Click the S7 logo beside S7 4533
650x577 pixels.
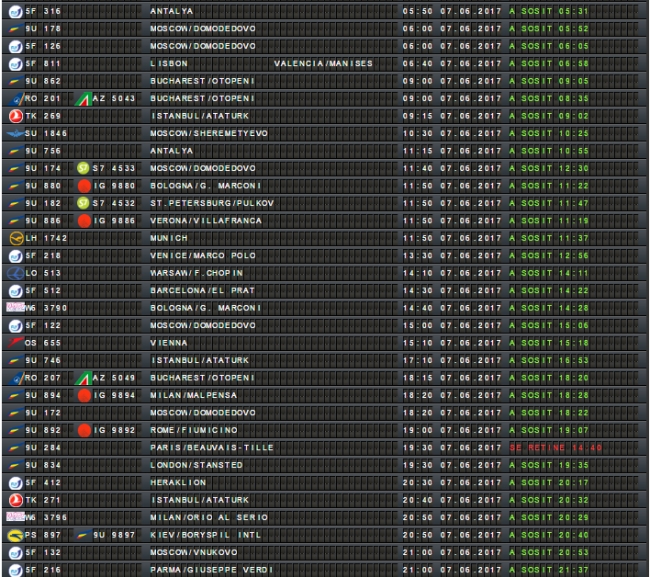pos(83,168)
